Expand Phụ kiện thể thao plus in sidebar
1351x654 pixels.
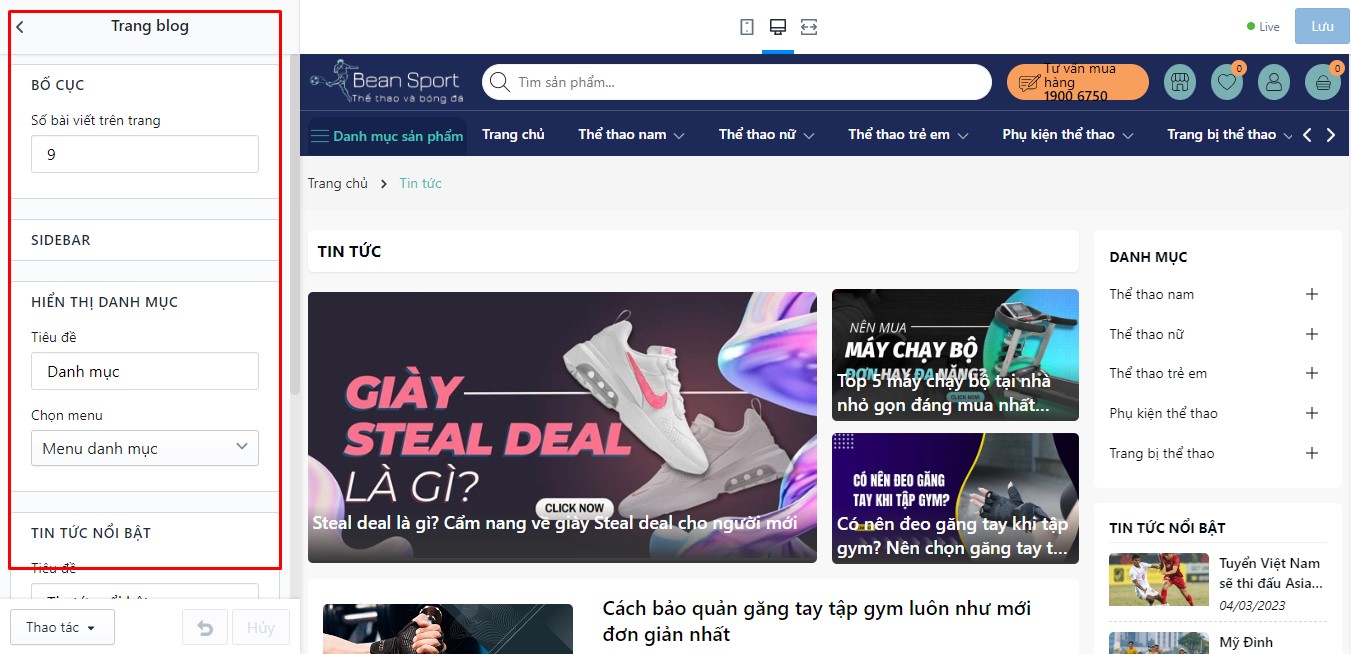[x=1312, y=413]
